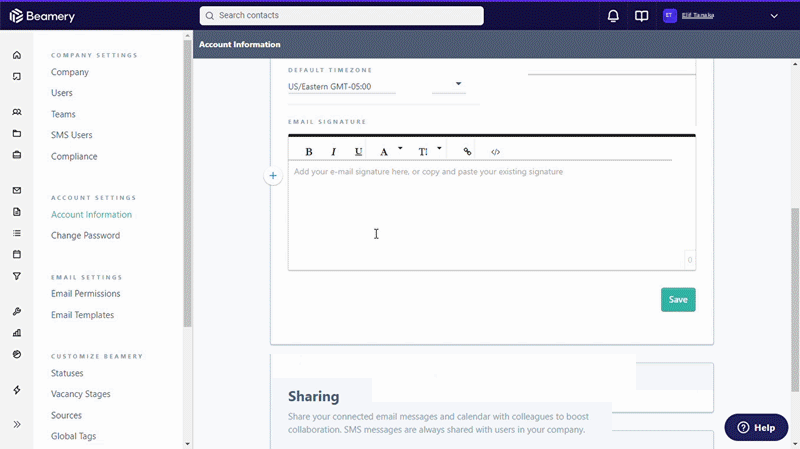Save account information
This screenshot has height=449, width=800.
pos(678,300)
